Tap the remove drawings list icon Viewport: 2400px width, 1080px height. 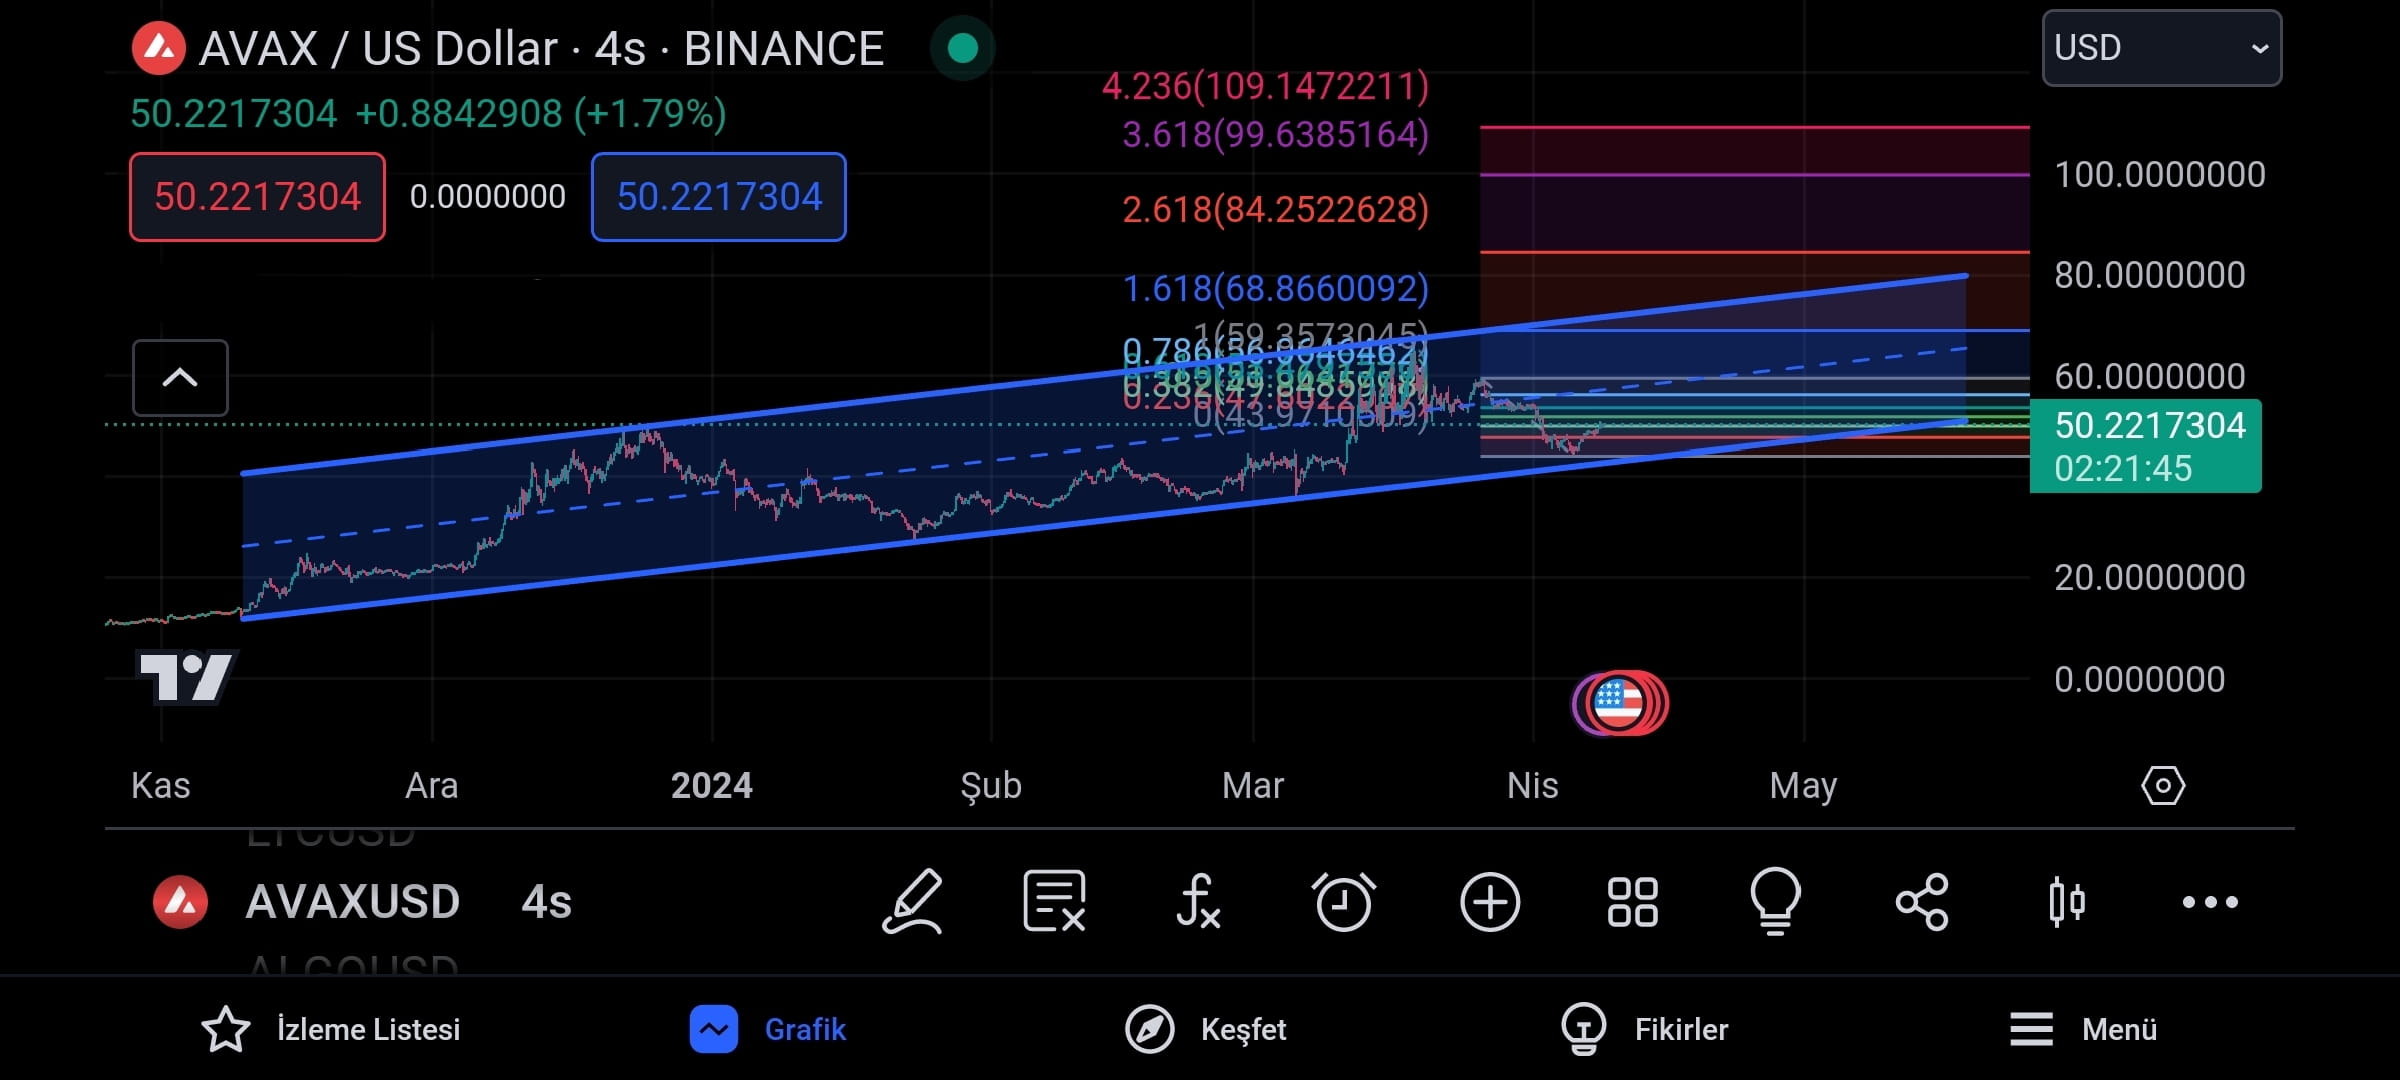point(1054,901)
